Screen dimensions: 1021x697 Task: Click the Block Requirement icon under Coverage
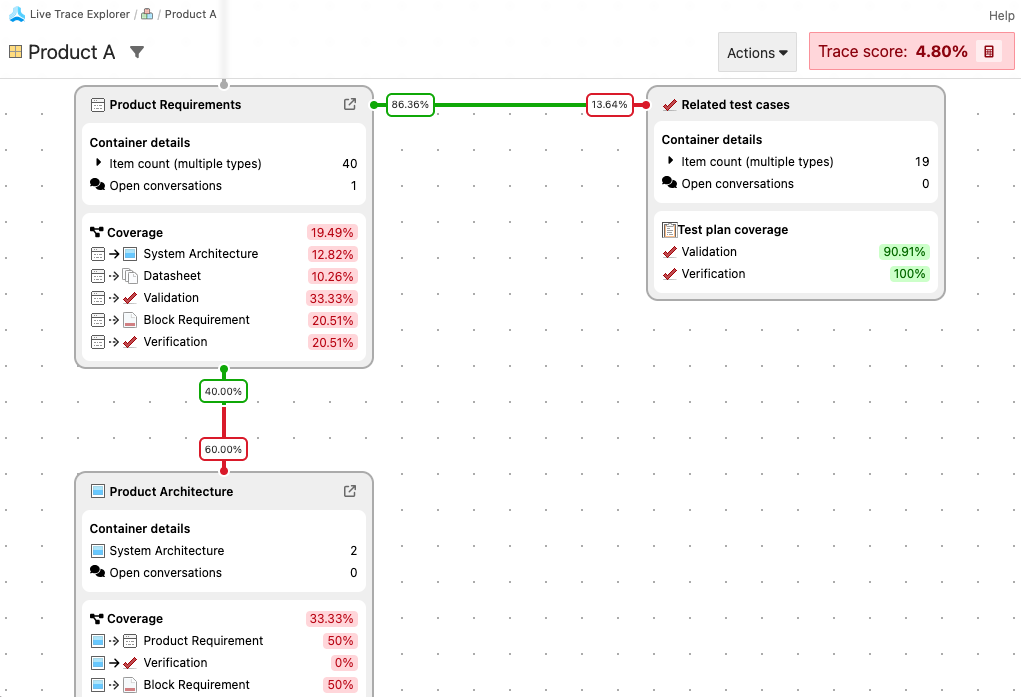pyautogui.click(x=128, y=319)
